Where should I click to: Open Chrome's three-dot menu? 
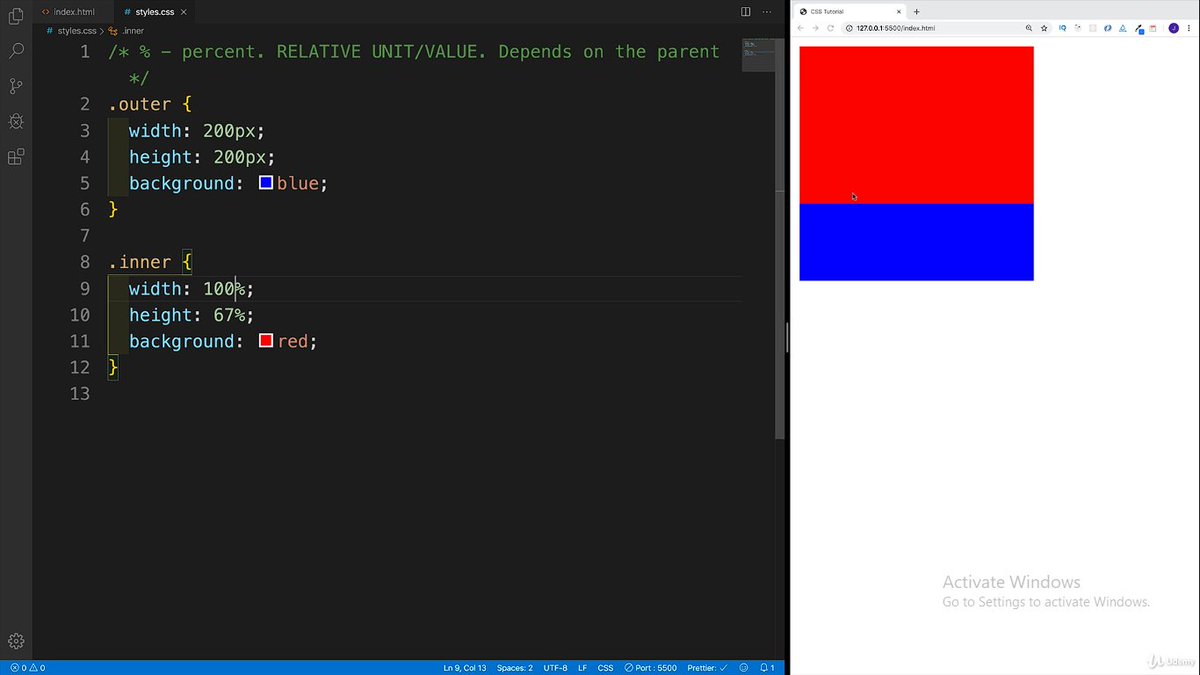(1188, 28)
